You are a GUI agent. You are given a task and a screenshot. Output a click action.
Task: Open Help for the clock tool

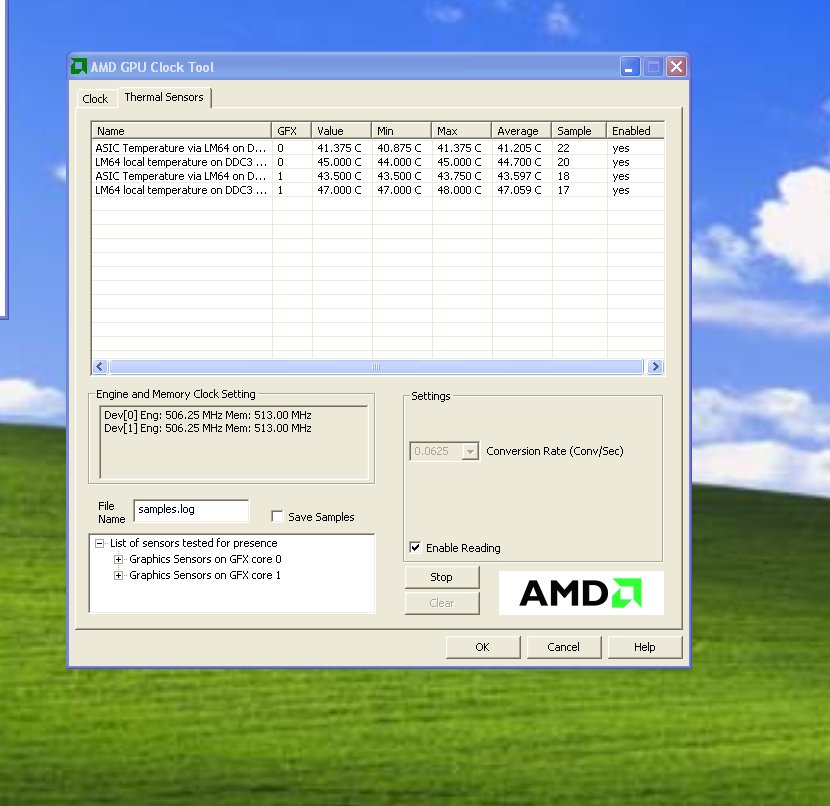[x=644, y=647]
